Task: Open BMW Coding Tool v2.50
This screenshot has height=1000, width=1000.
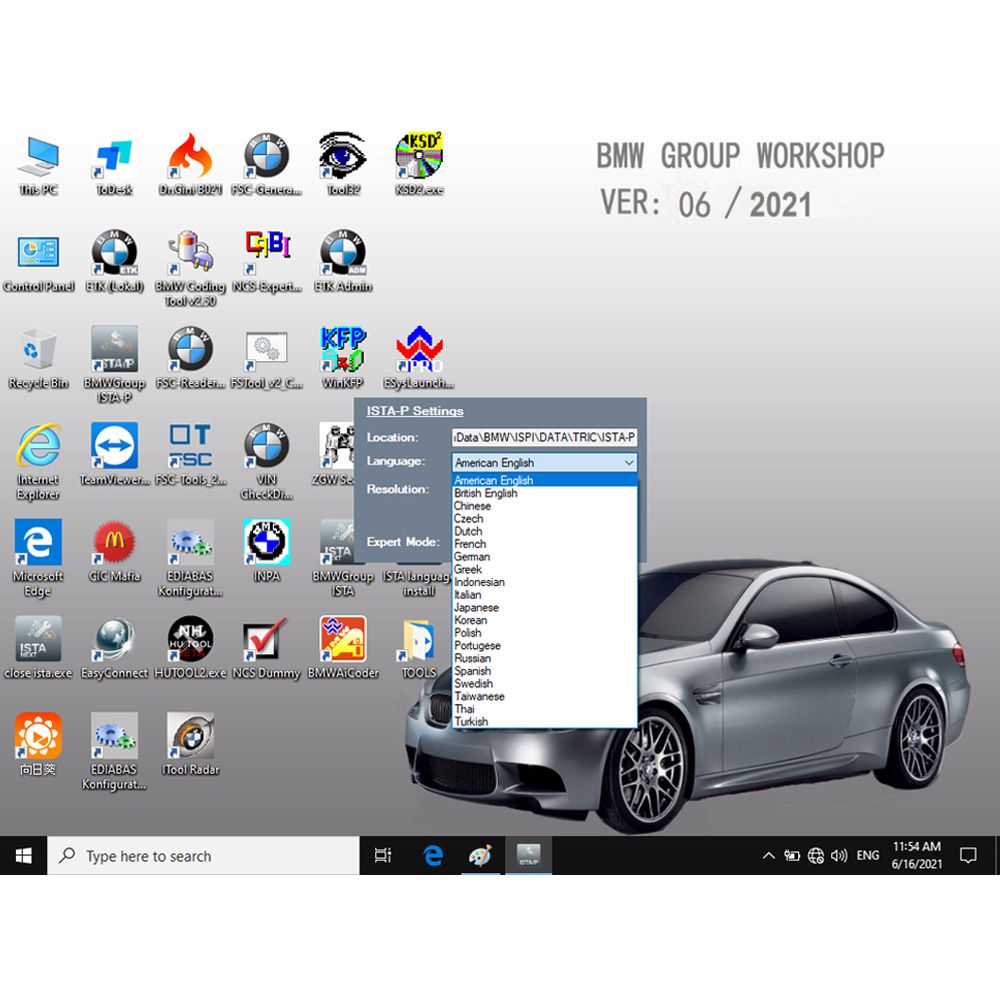Action: pyautogui.click(x=190, y=268)
